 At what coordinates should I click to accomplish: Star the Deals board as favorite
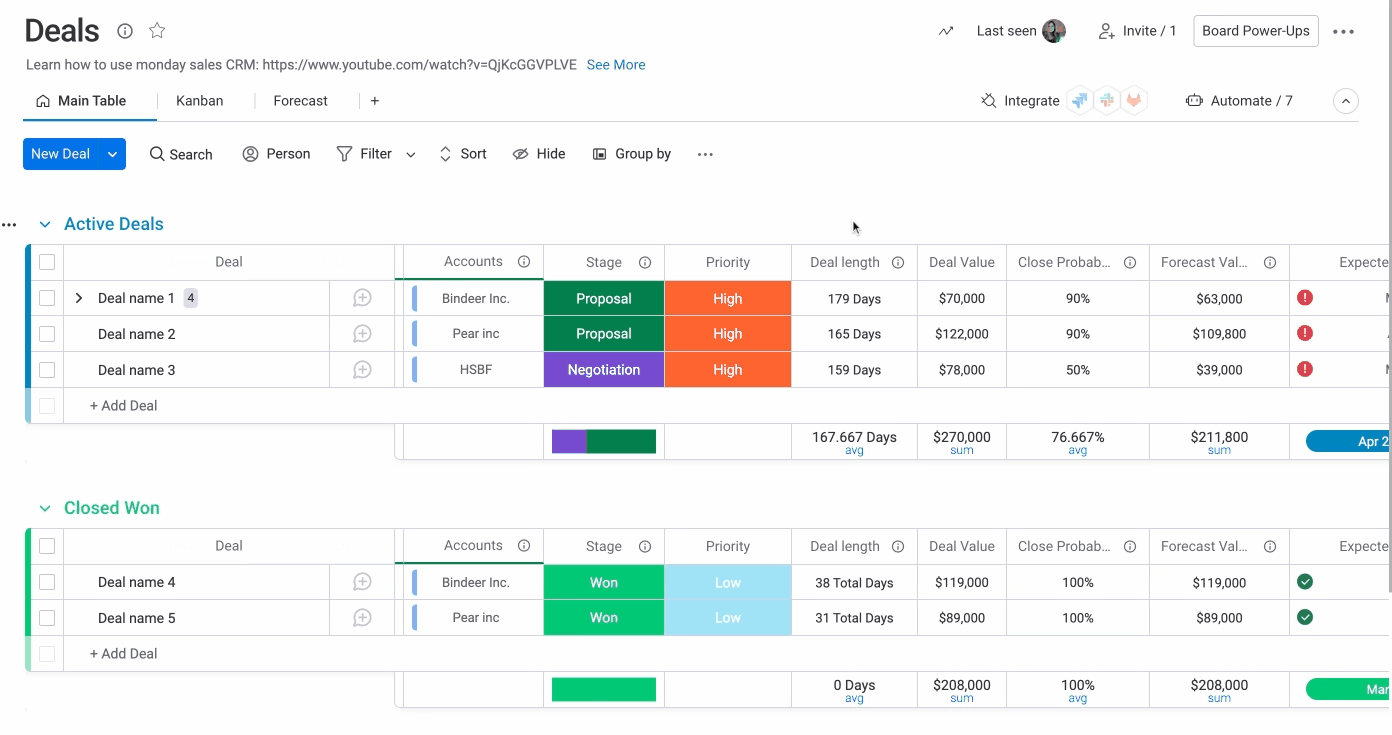156,31
